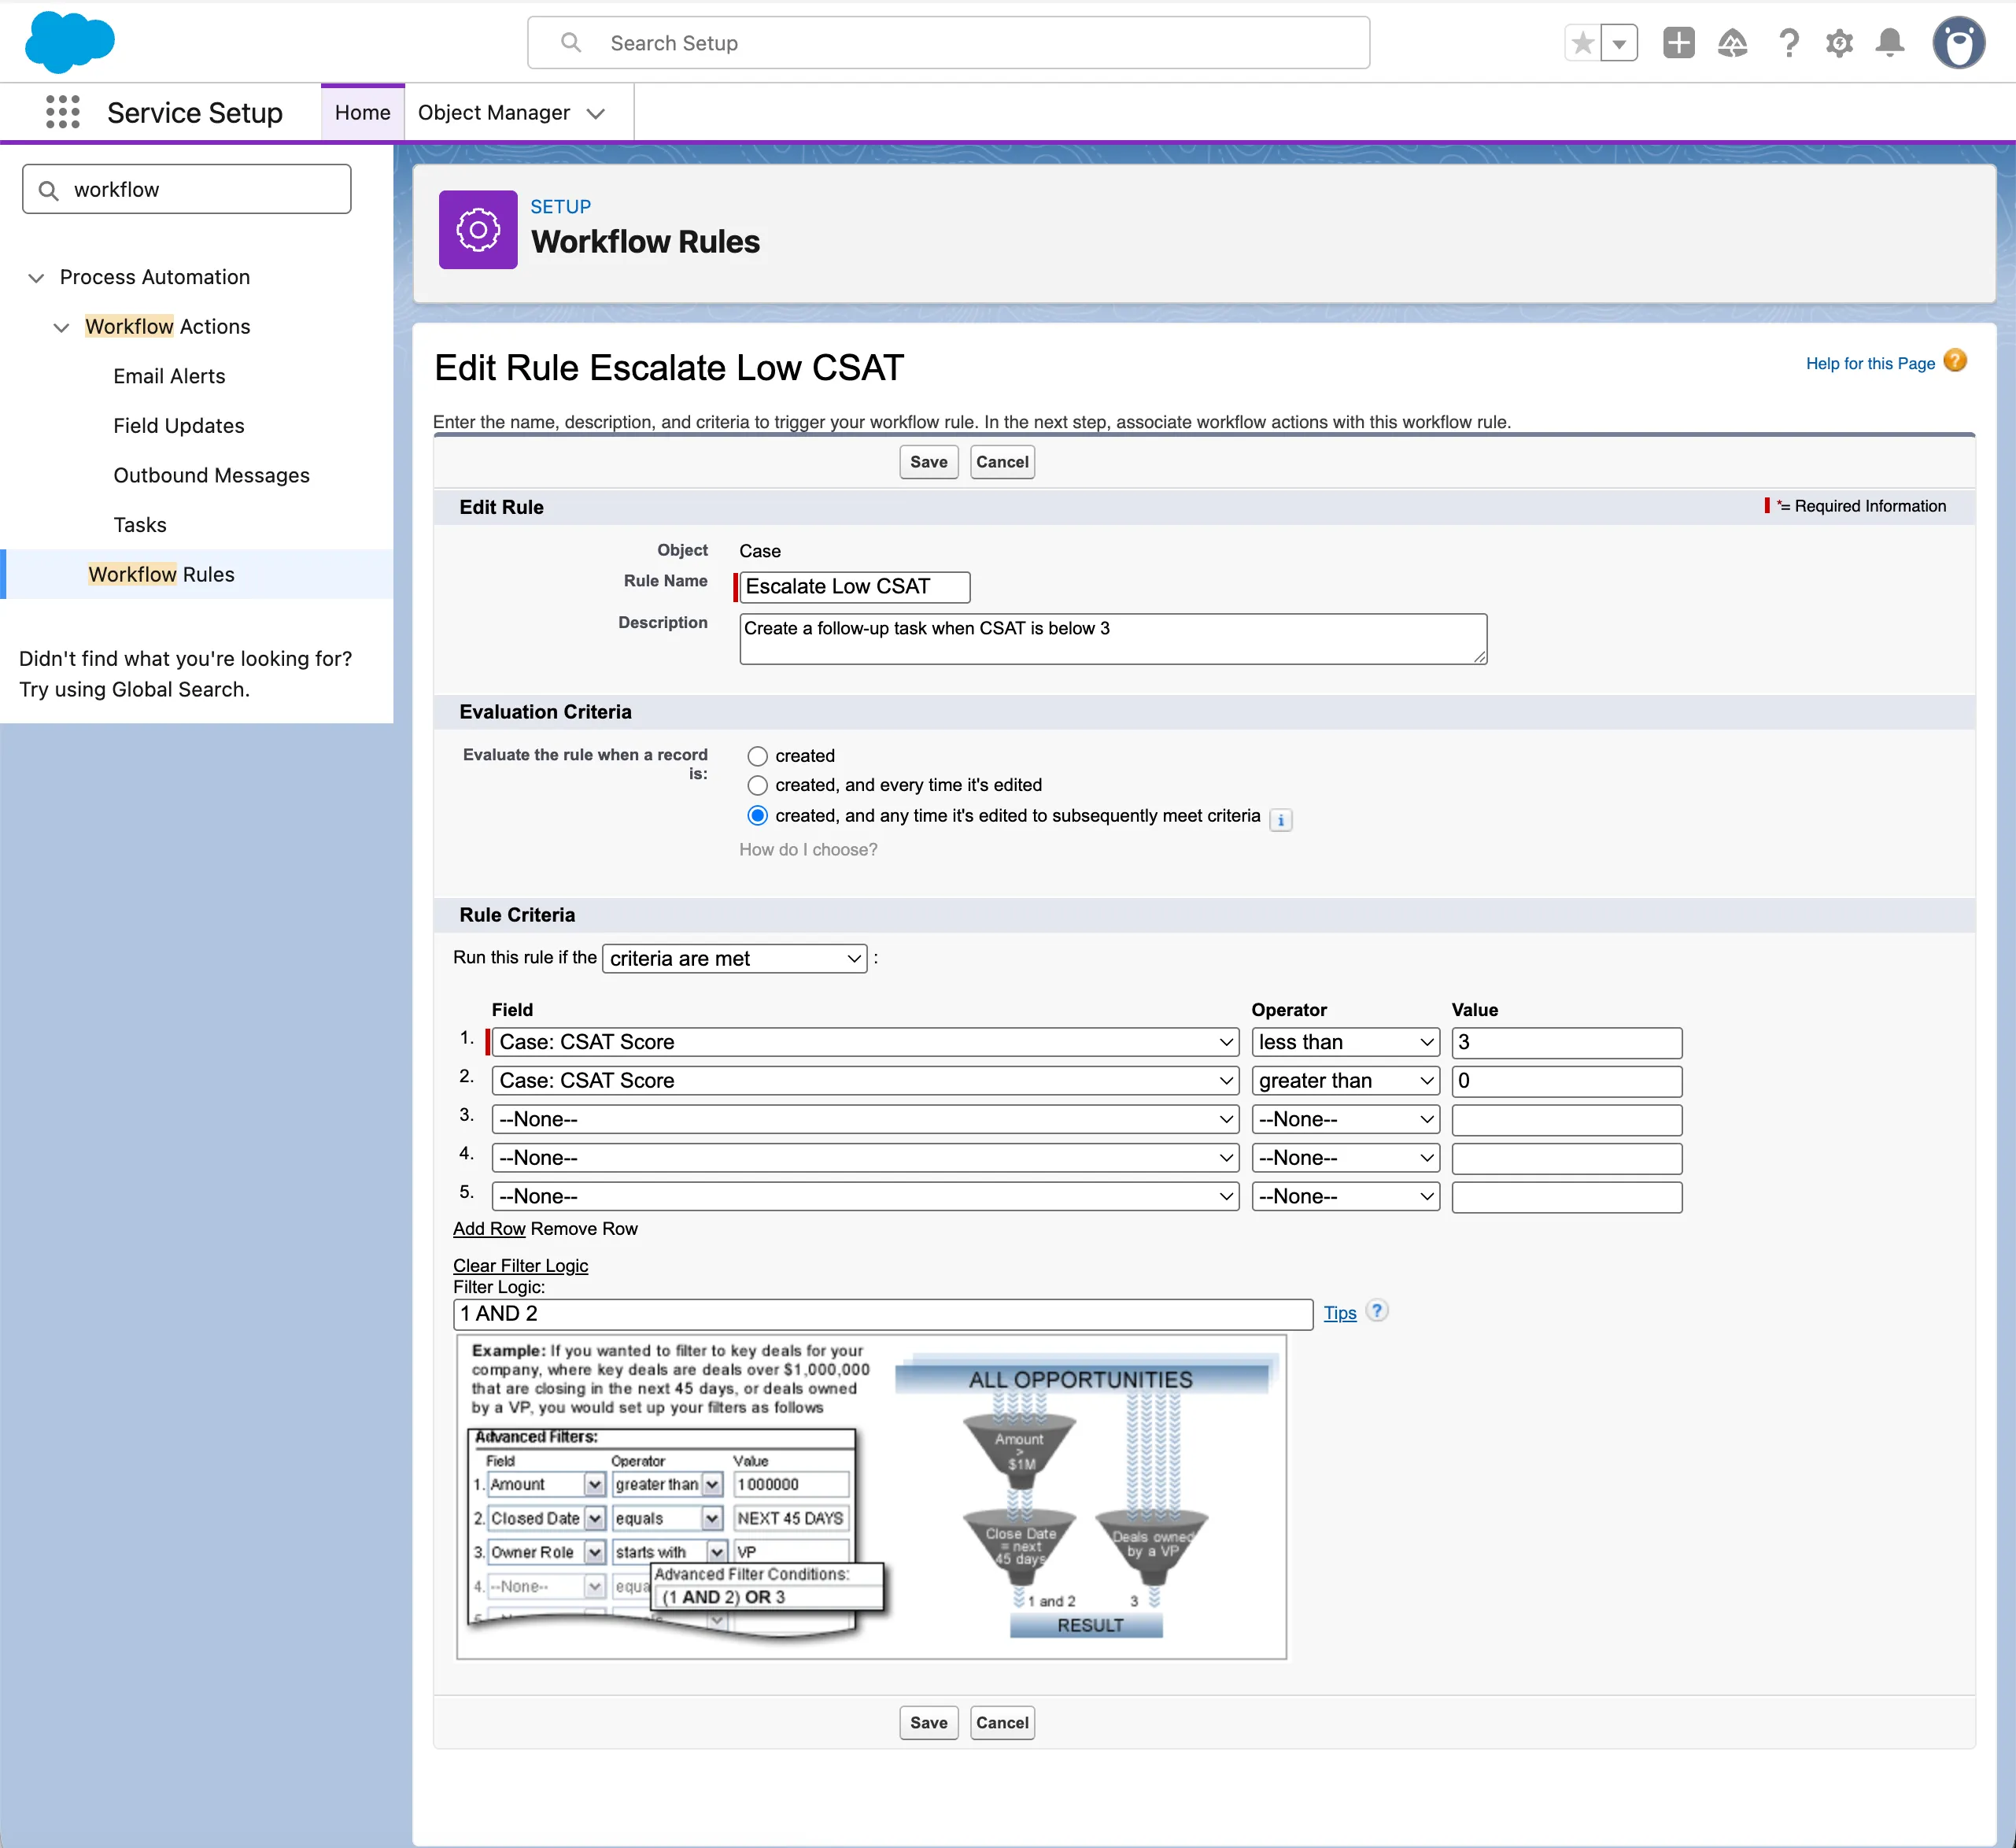Image resolution: width=2016 pixels, height=1848 pixels.
Task: Open the 'criteria are met' dropdown
Action: pos(734,958)
